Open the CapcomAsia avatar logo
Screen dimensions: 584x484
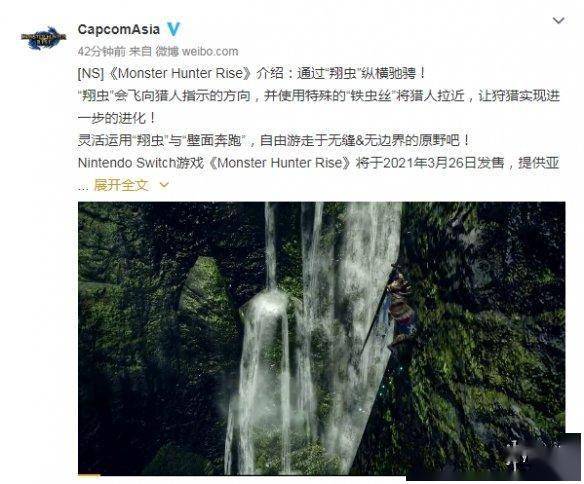[43, 38]
